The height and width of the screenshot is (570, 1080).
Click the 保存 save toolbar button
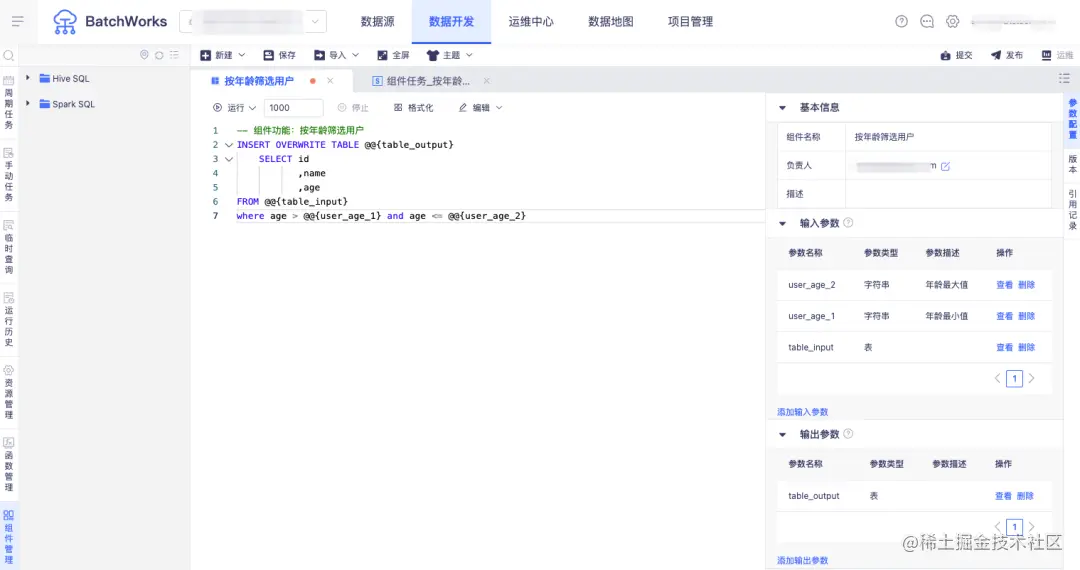(x=279, y=55)
